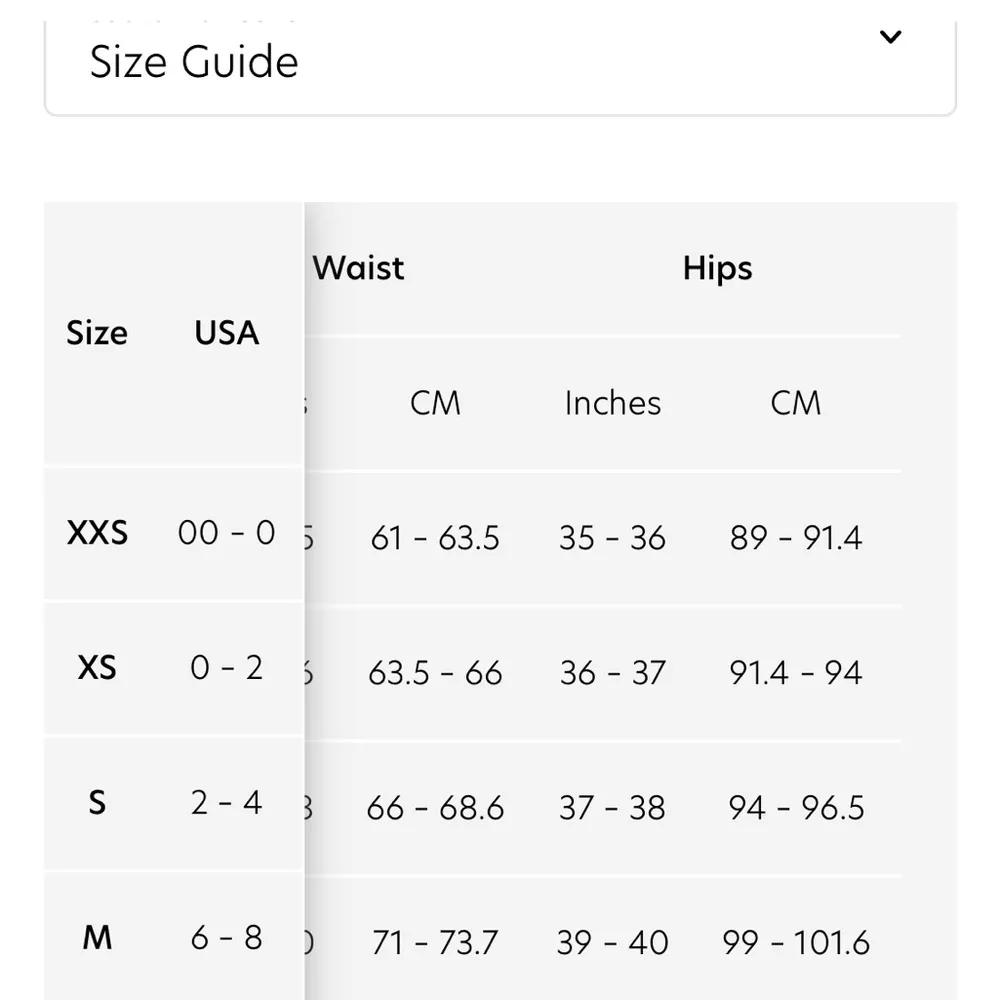
Task: Click the Size Guide dropdown title
Action: [x=194, y=62]
